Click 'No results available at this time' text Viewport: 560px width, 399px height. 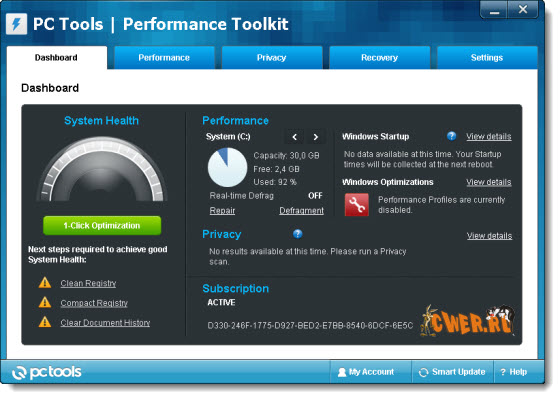308,256
